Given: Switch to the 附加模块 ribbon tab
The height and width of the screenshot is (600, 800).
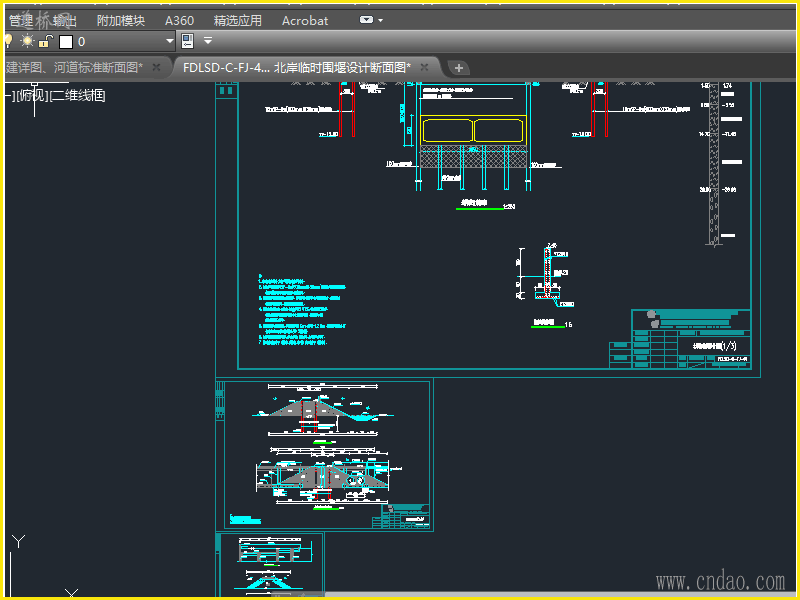Looking at the screenshot, I should (120, 20).
